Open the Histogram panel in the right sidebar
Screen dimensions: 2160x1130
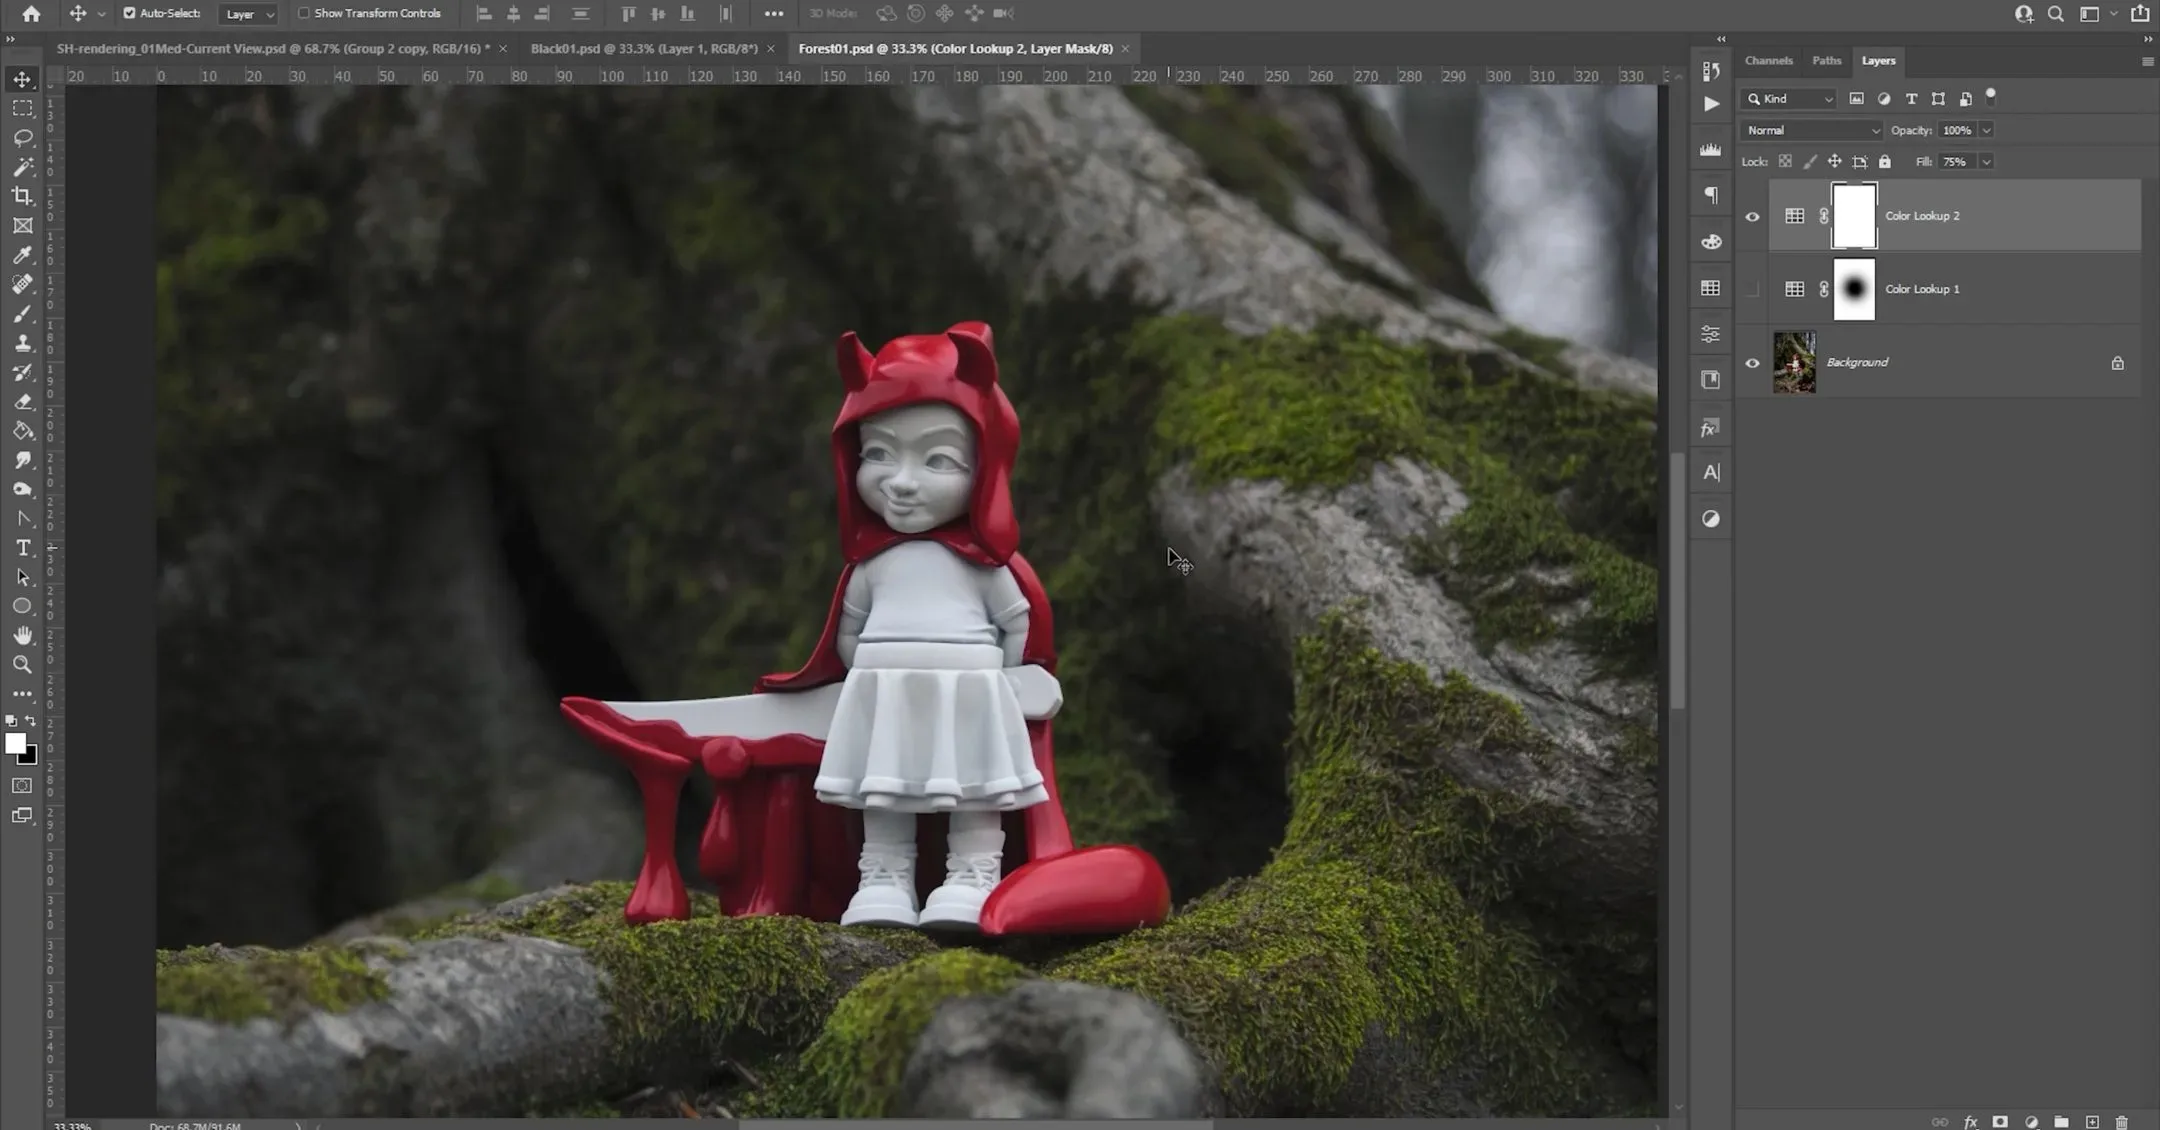click(1711, 149)
